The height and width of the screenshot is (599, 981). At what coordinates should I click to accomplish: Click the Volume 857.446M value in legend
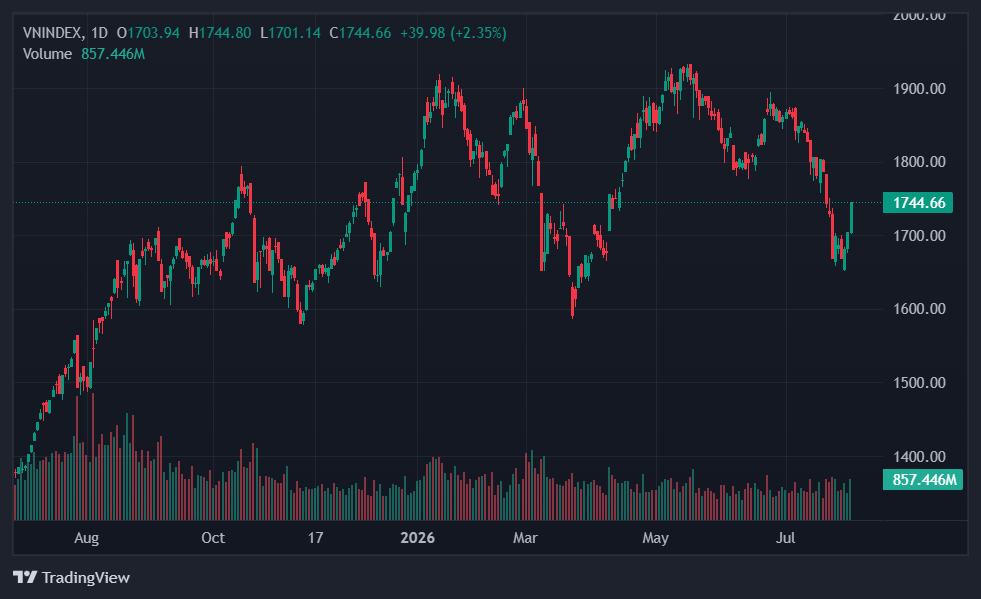click(x=113, y=54)
